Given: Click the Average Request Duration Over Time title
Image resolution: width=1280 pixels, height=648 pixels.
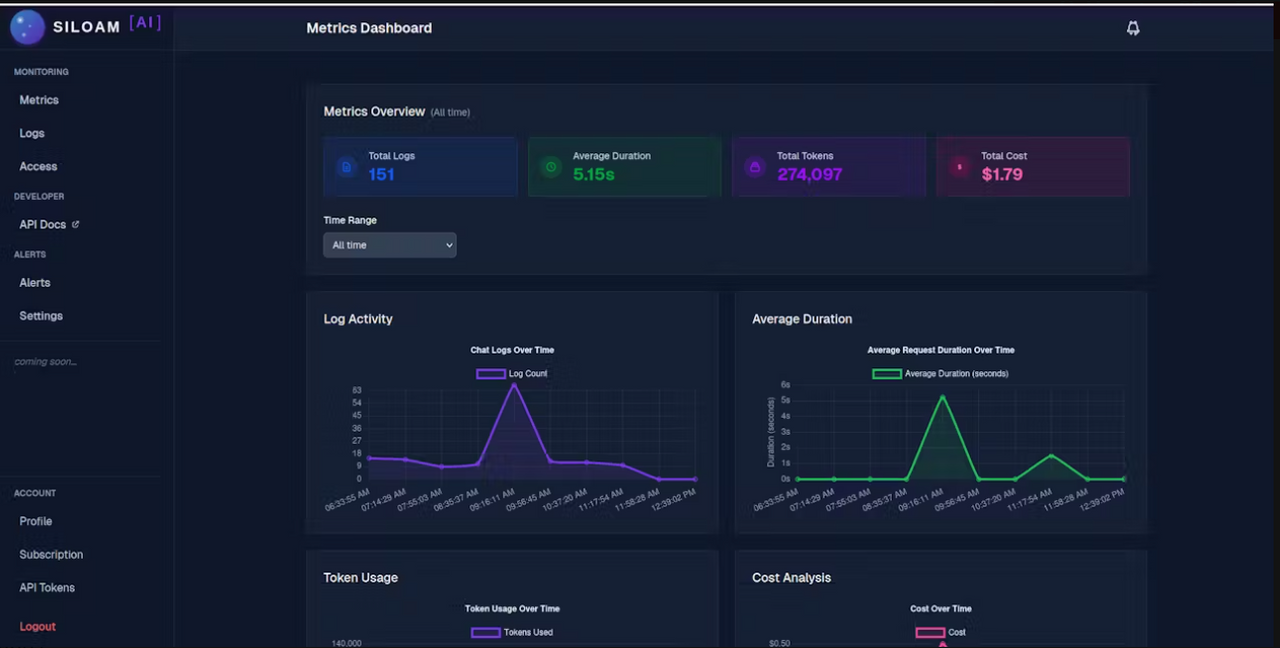Looking at the screenshot, I should 941,350.
